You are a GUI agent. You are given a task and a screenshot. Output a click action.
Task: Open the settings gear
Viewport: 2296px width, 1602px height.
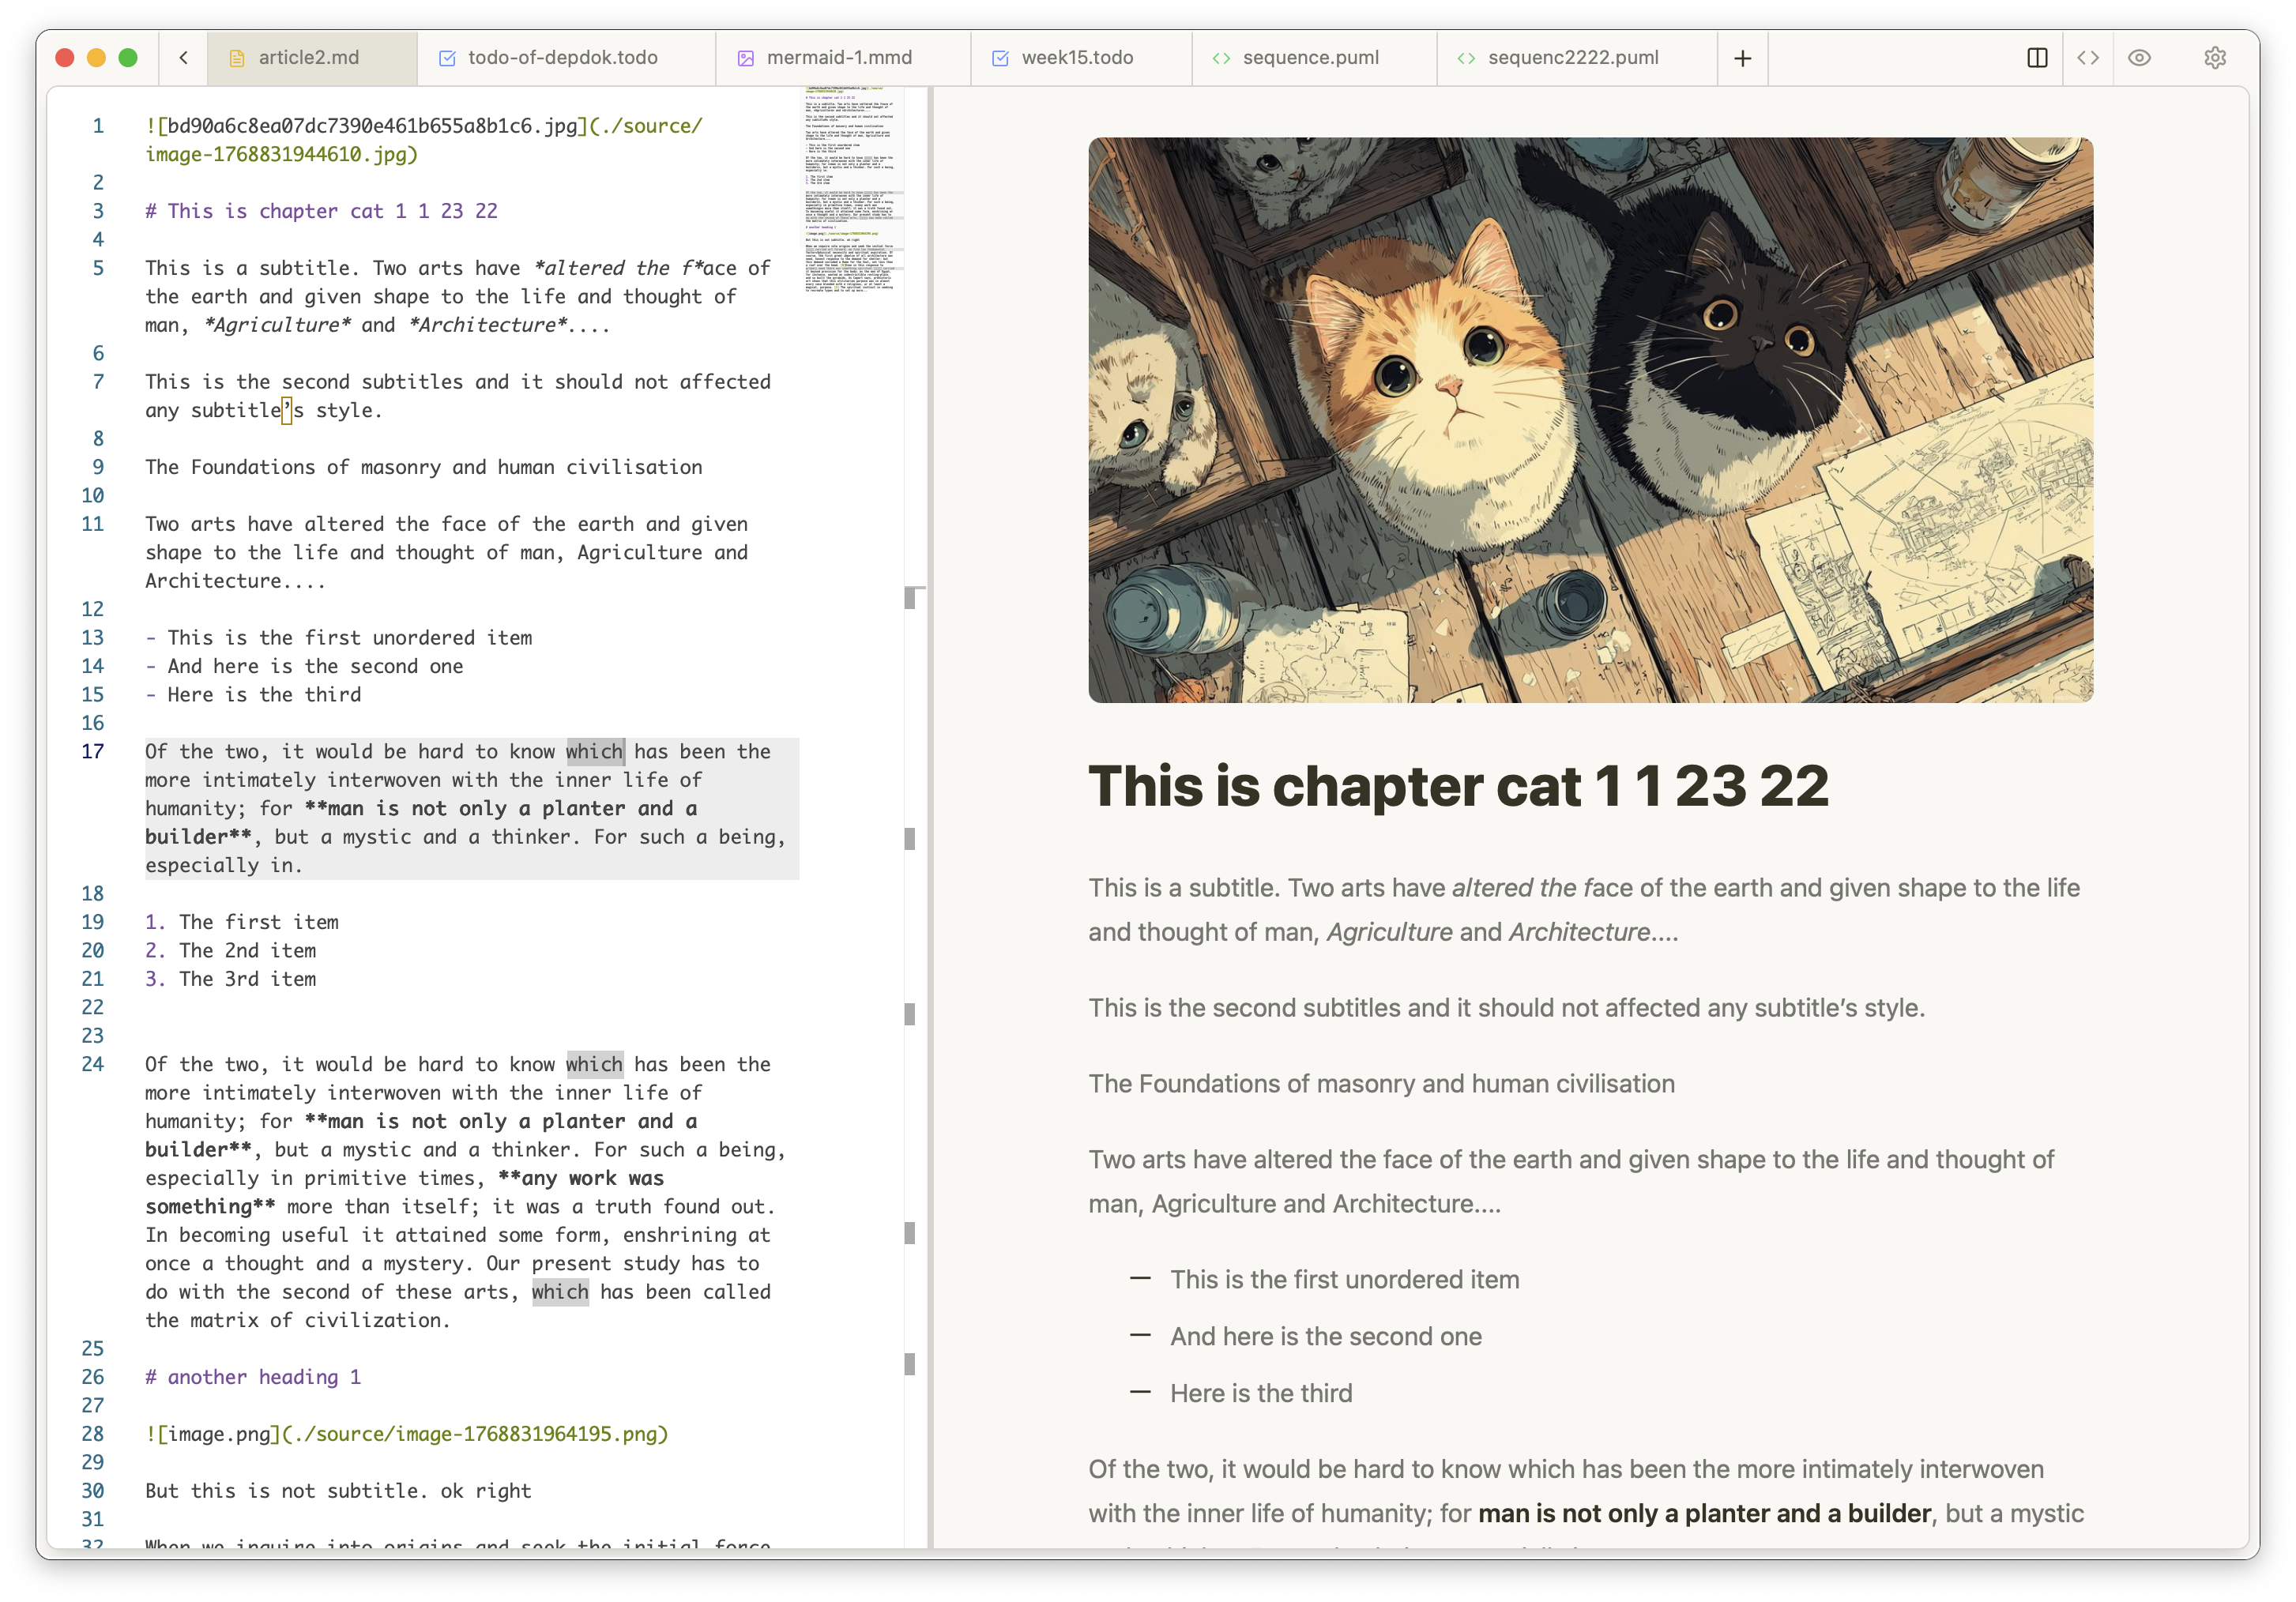(x=2215, y=57)
